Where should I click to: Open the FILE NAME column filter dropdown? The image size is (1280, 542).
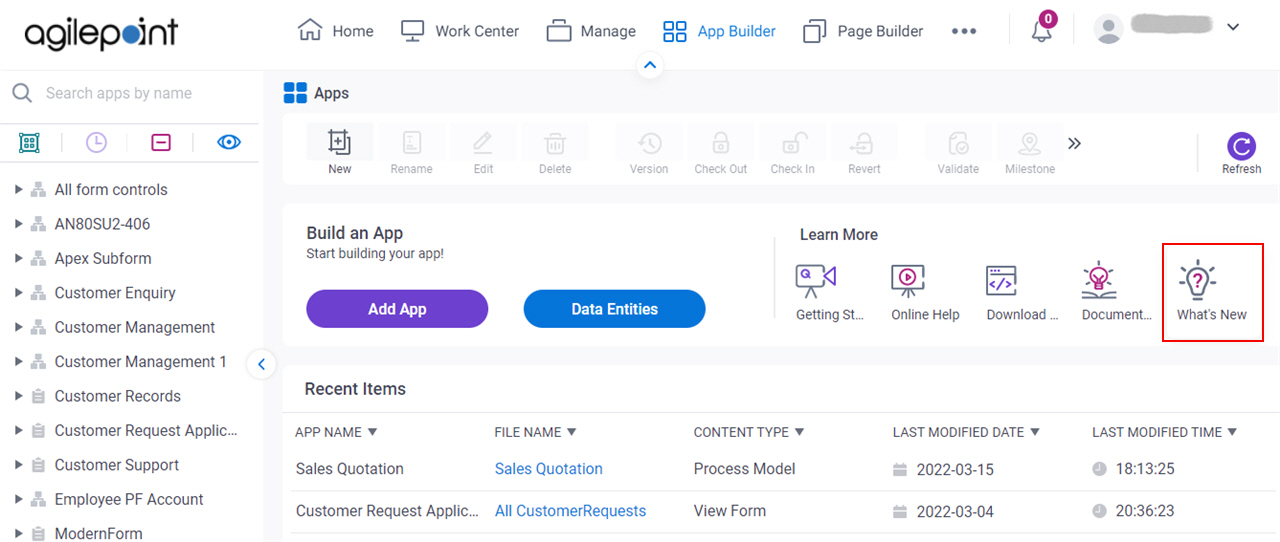tap(572, 432)
